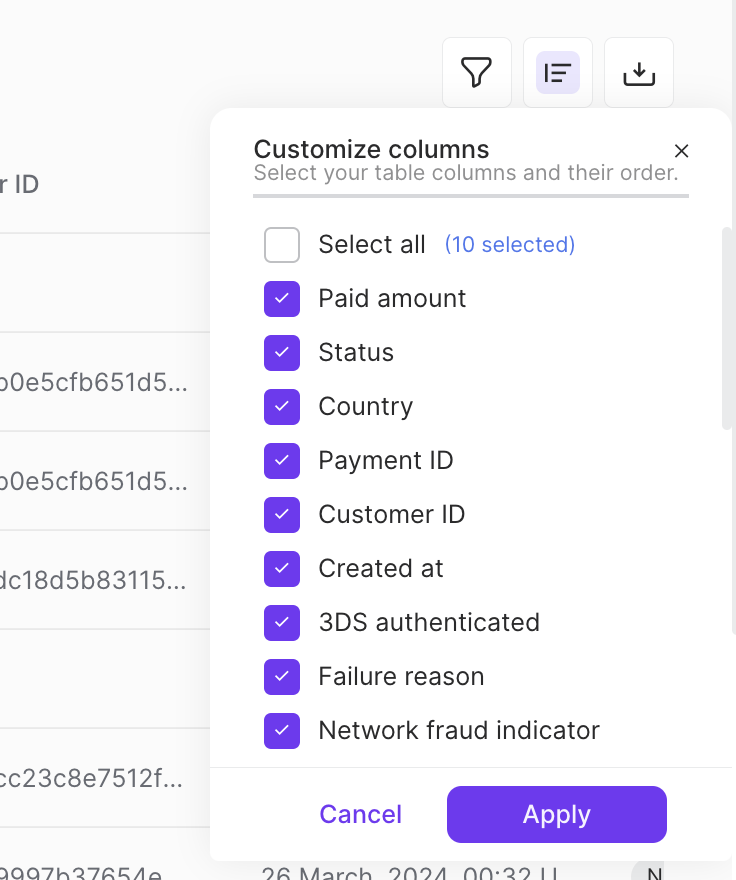Enable the Select all checkbox

[282, 244]
